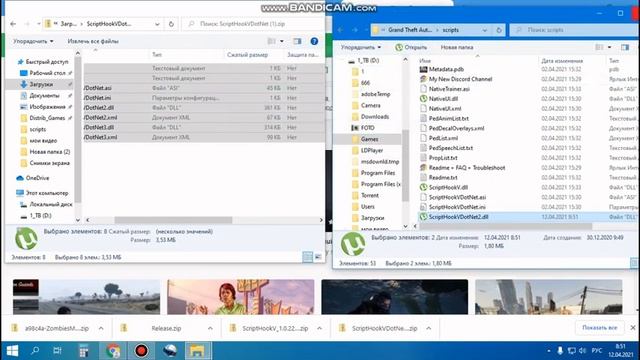Click the search field of the scripts window

click(x=573, y=30)
